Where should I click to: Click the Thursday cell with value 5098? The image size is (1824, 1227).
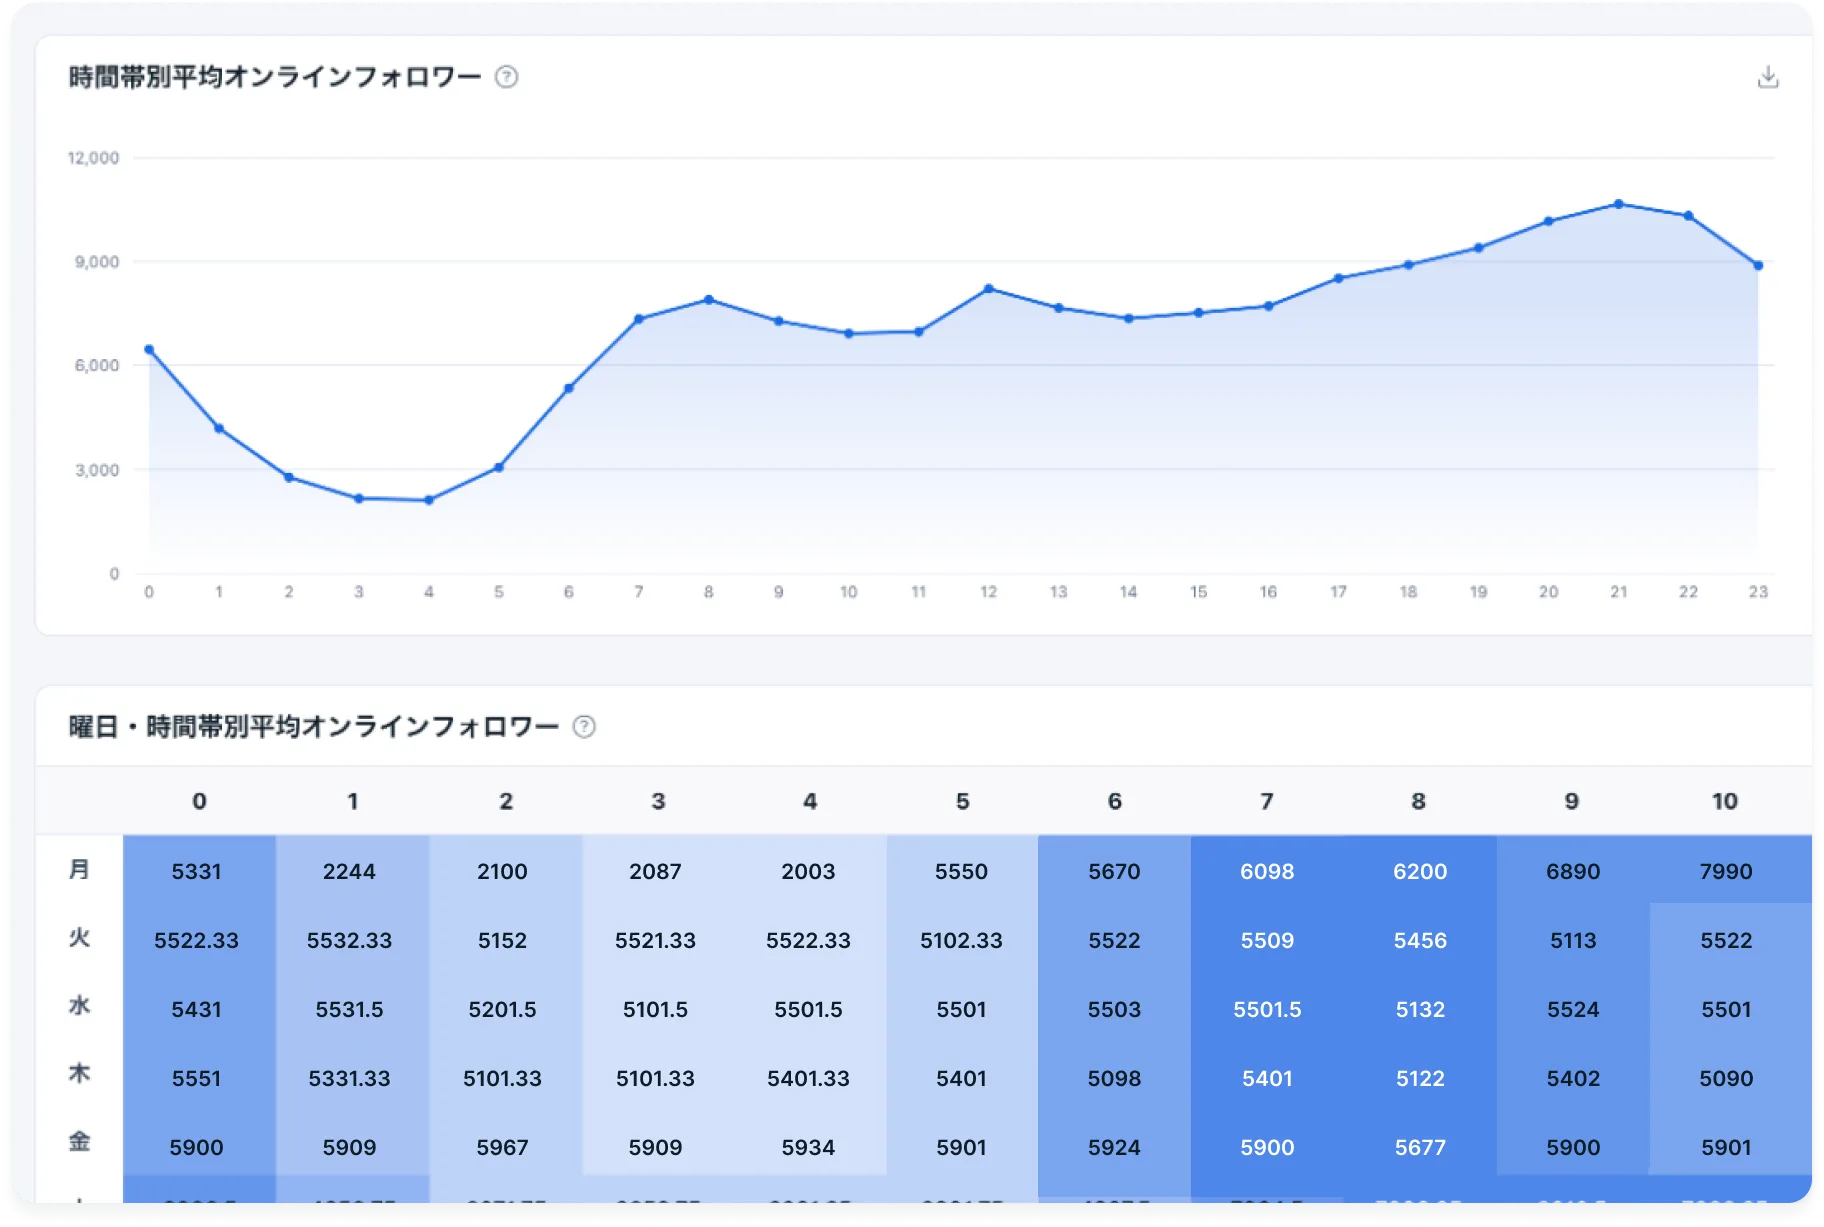pyautogui.click(x=1114, y=1078)
